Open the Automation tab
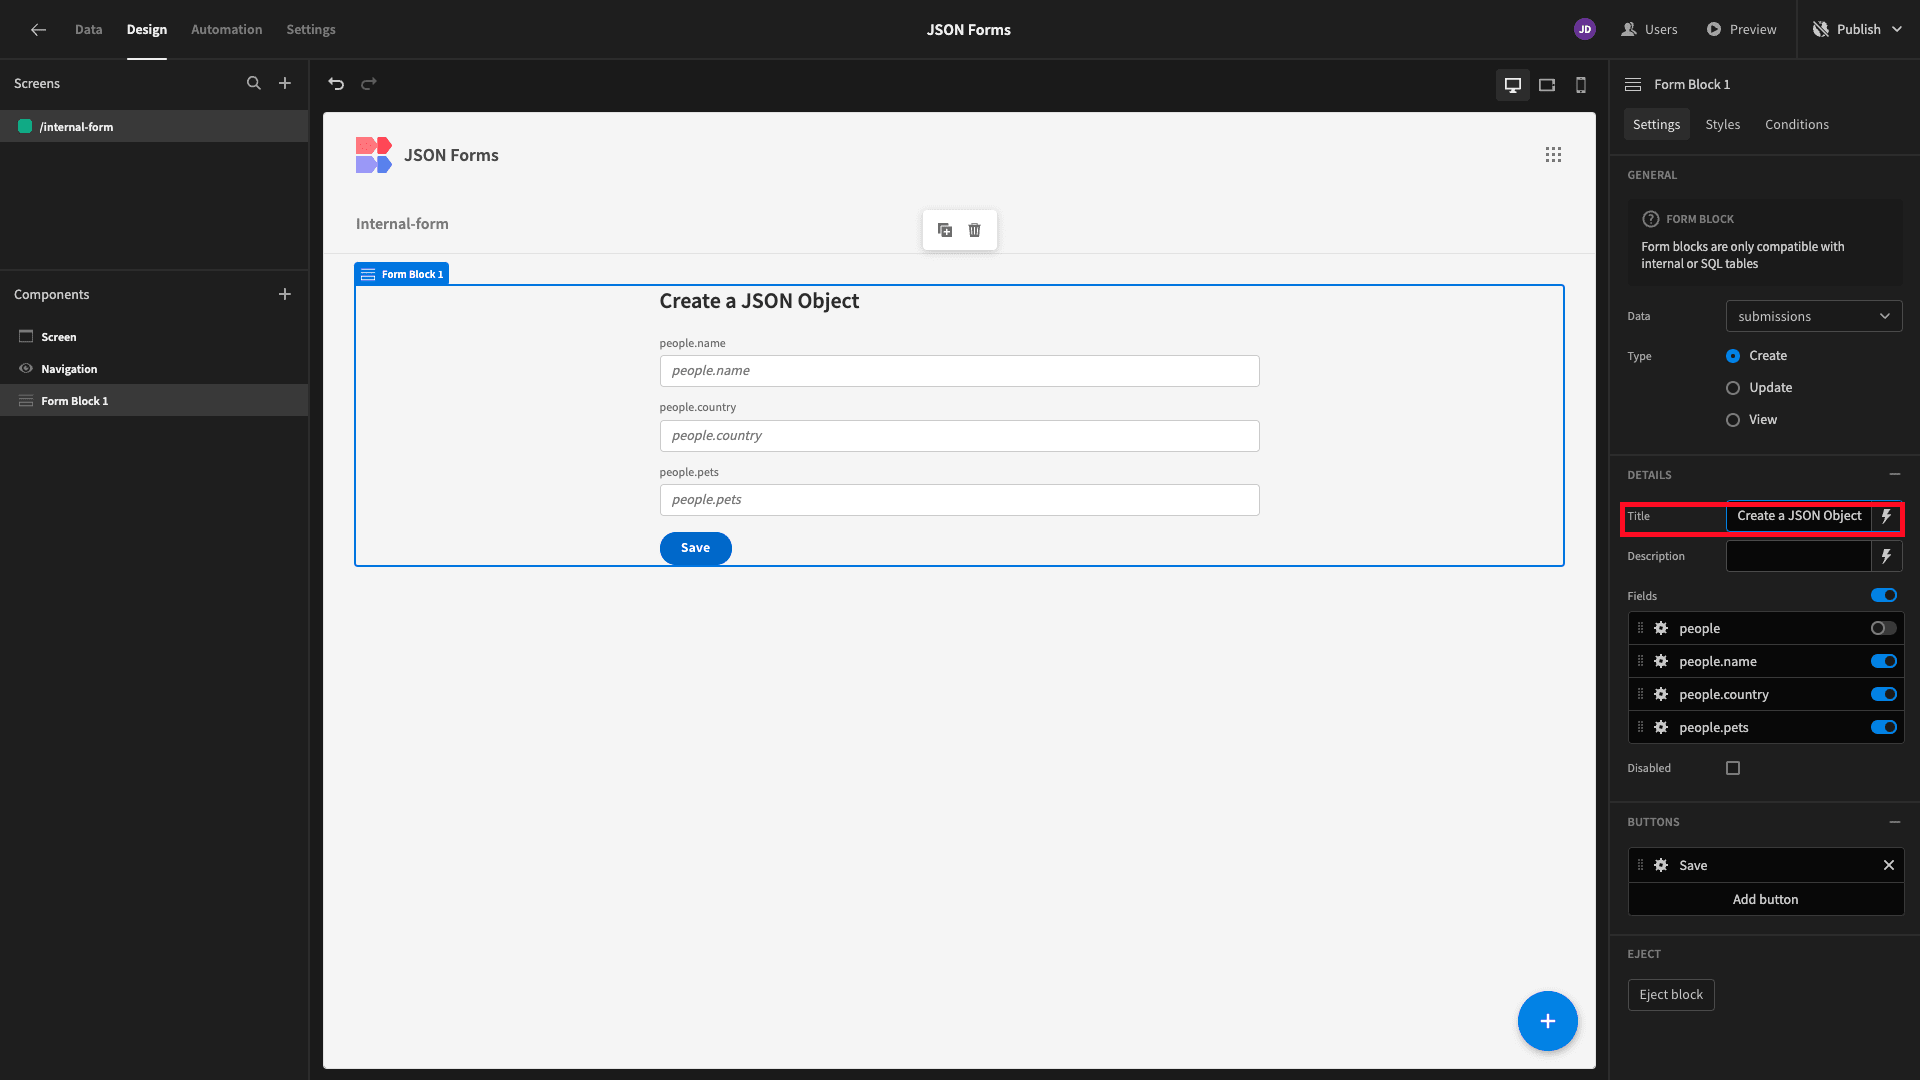 click(226, 30)
